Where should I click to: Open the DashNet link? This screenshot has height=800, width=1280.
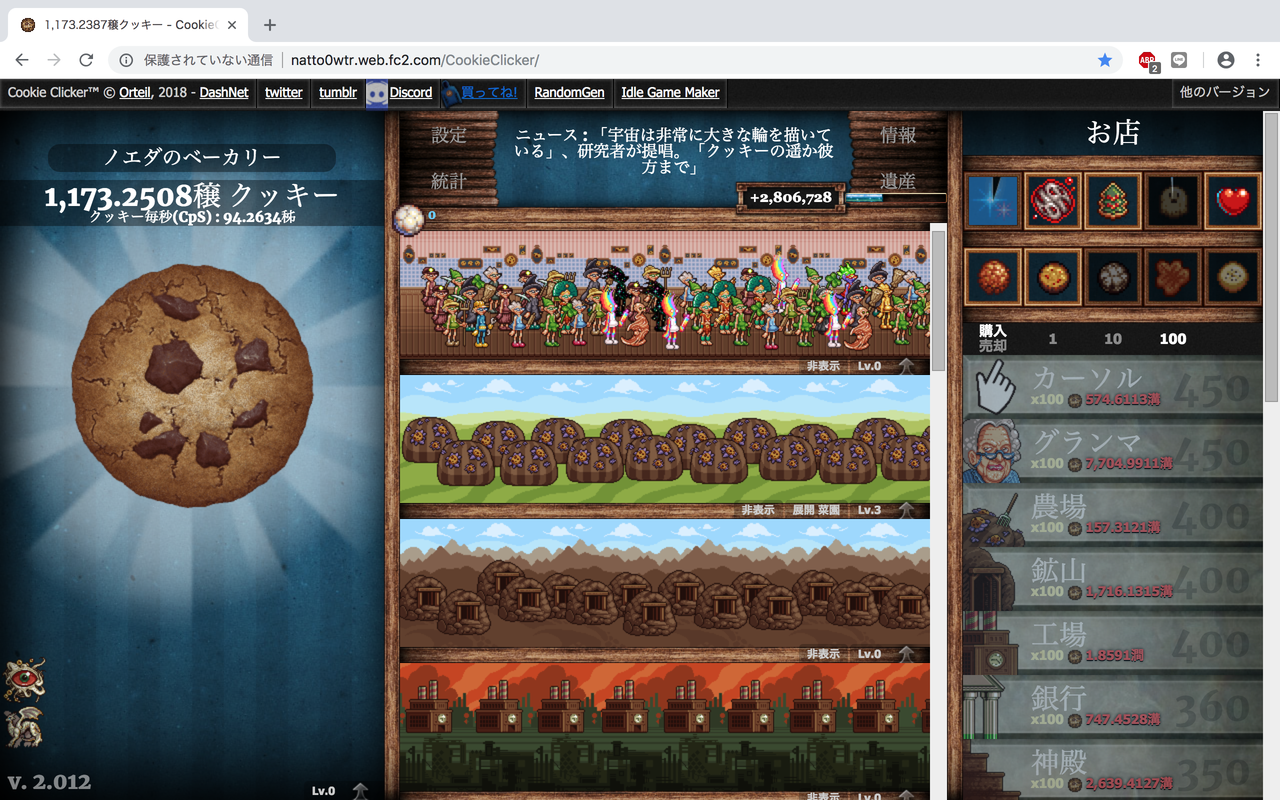tap(224, 92)
